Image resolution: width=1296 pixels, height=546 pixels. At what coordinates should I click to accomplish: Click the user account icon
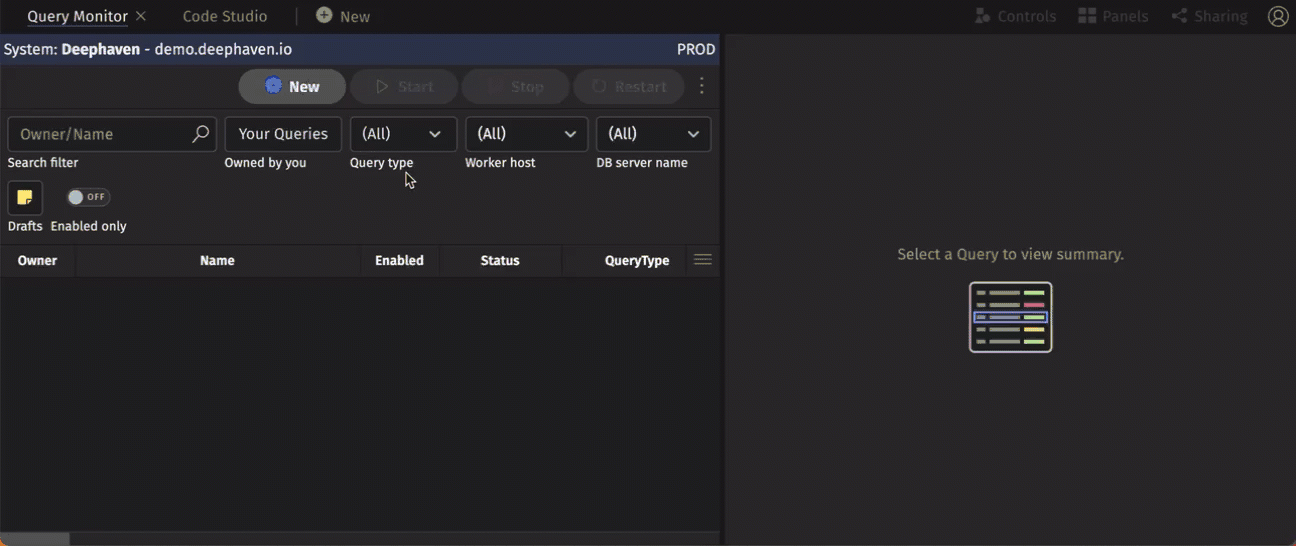point(1278,16)
